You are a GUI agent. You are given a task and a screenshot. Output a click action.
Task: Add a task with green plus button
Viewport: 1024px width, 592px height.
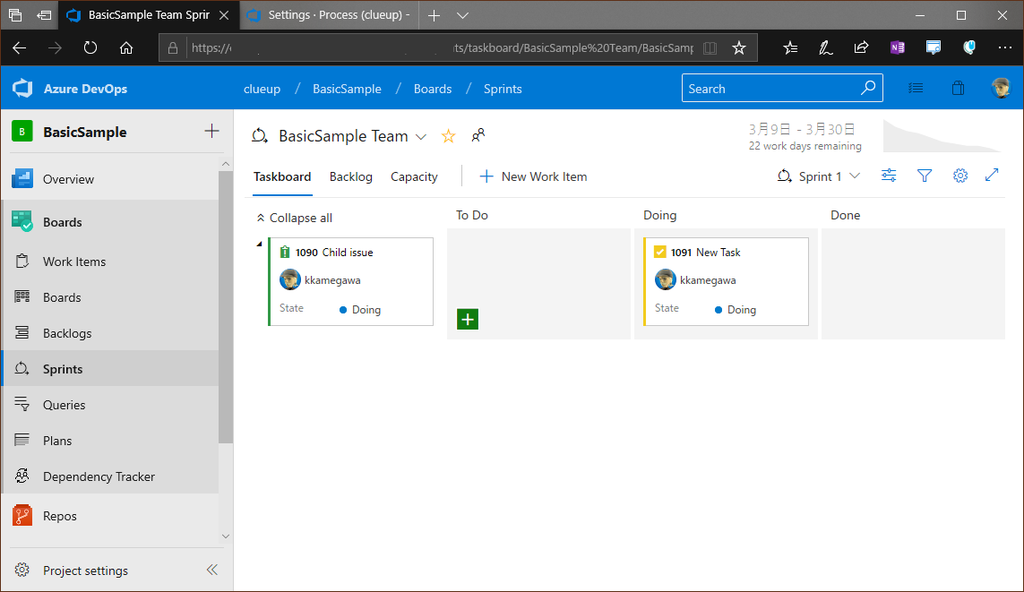tap(468, 319)
